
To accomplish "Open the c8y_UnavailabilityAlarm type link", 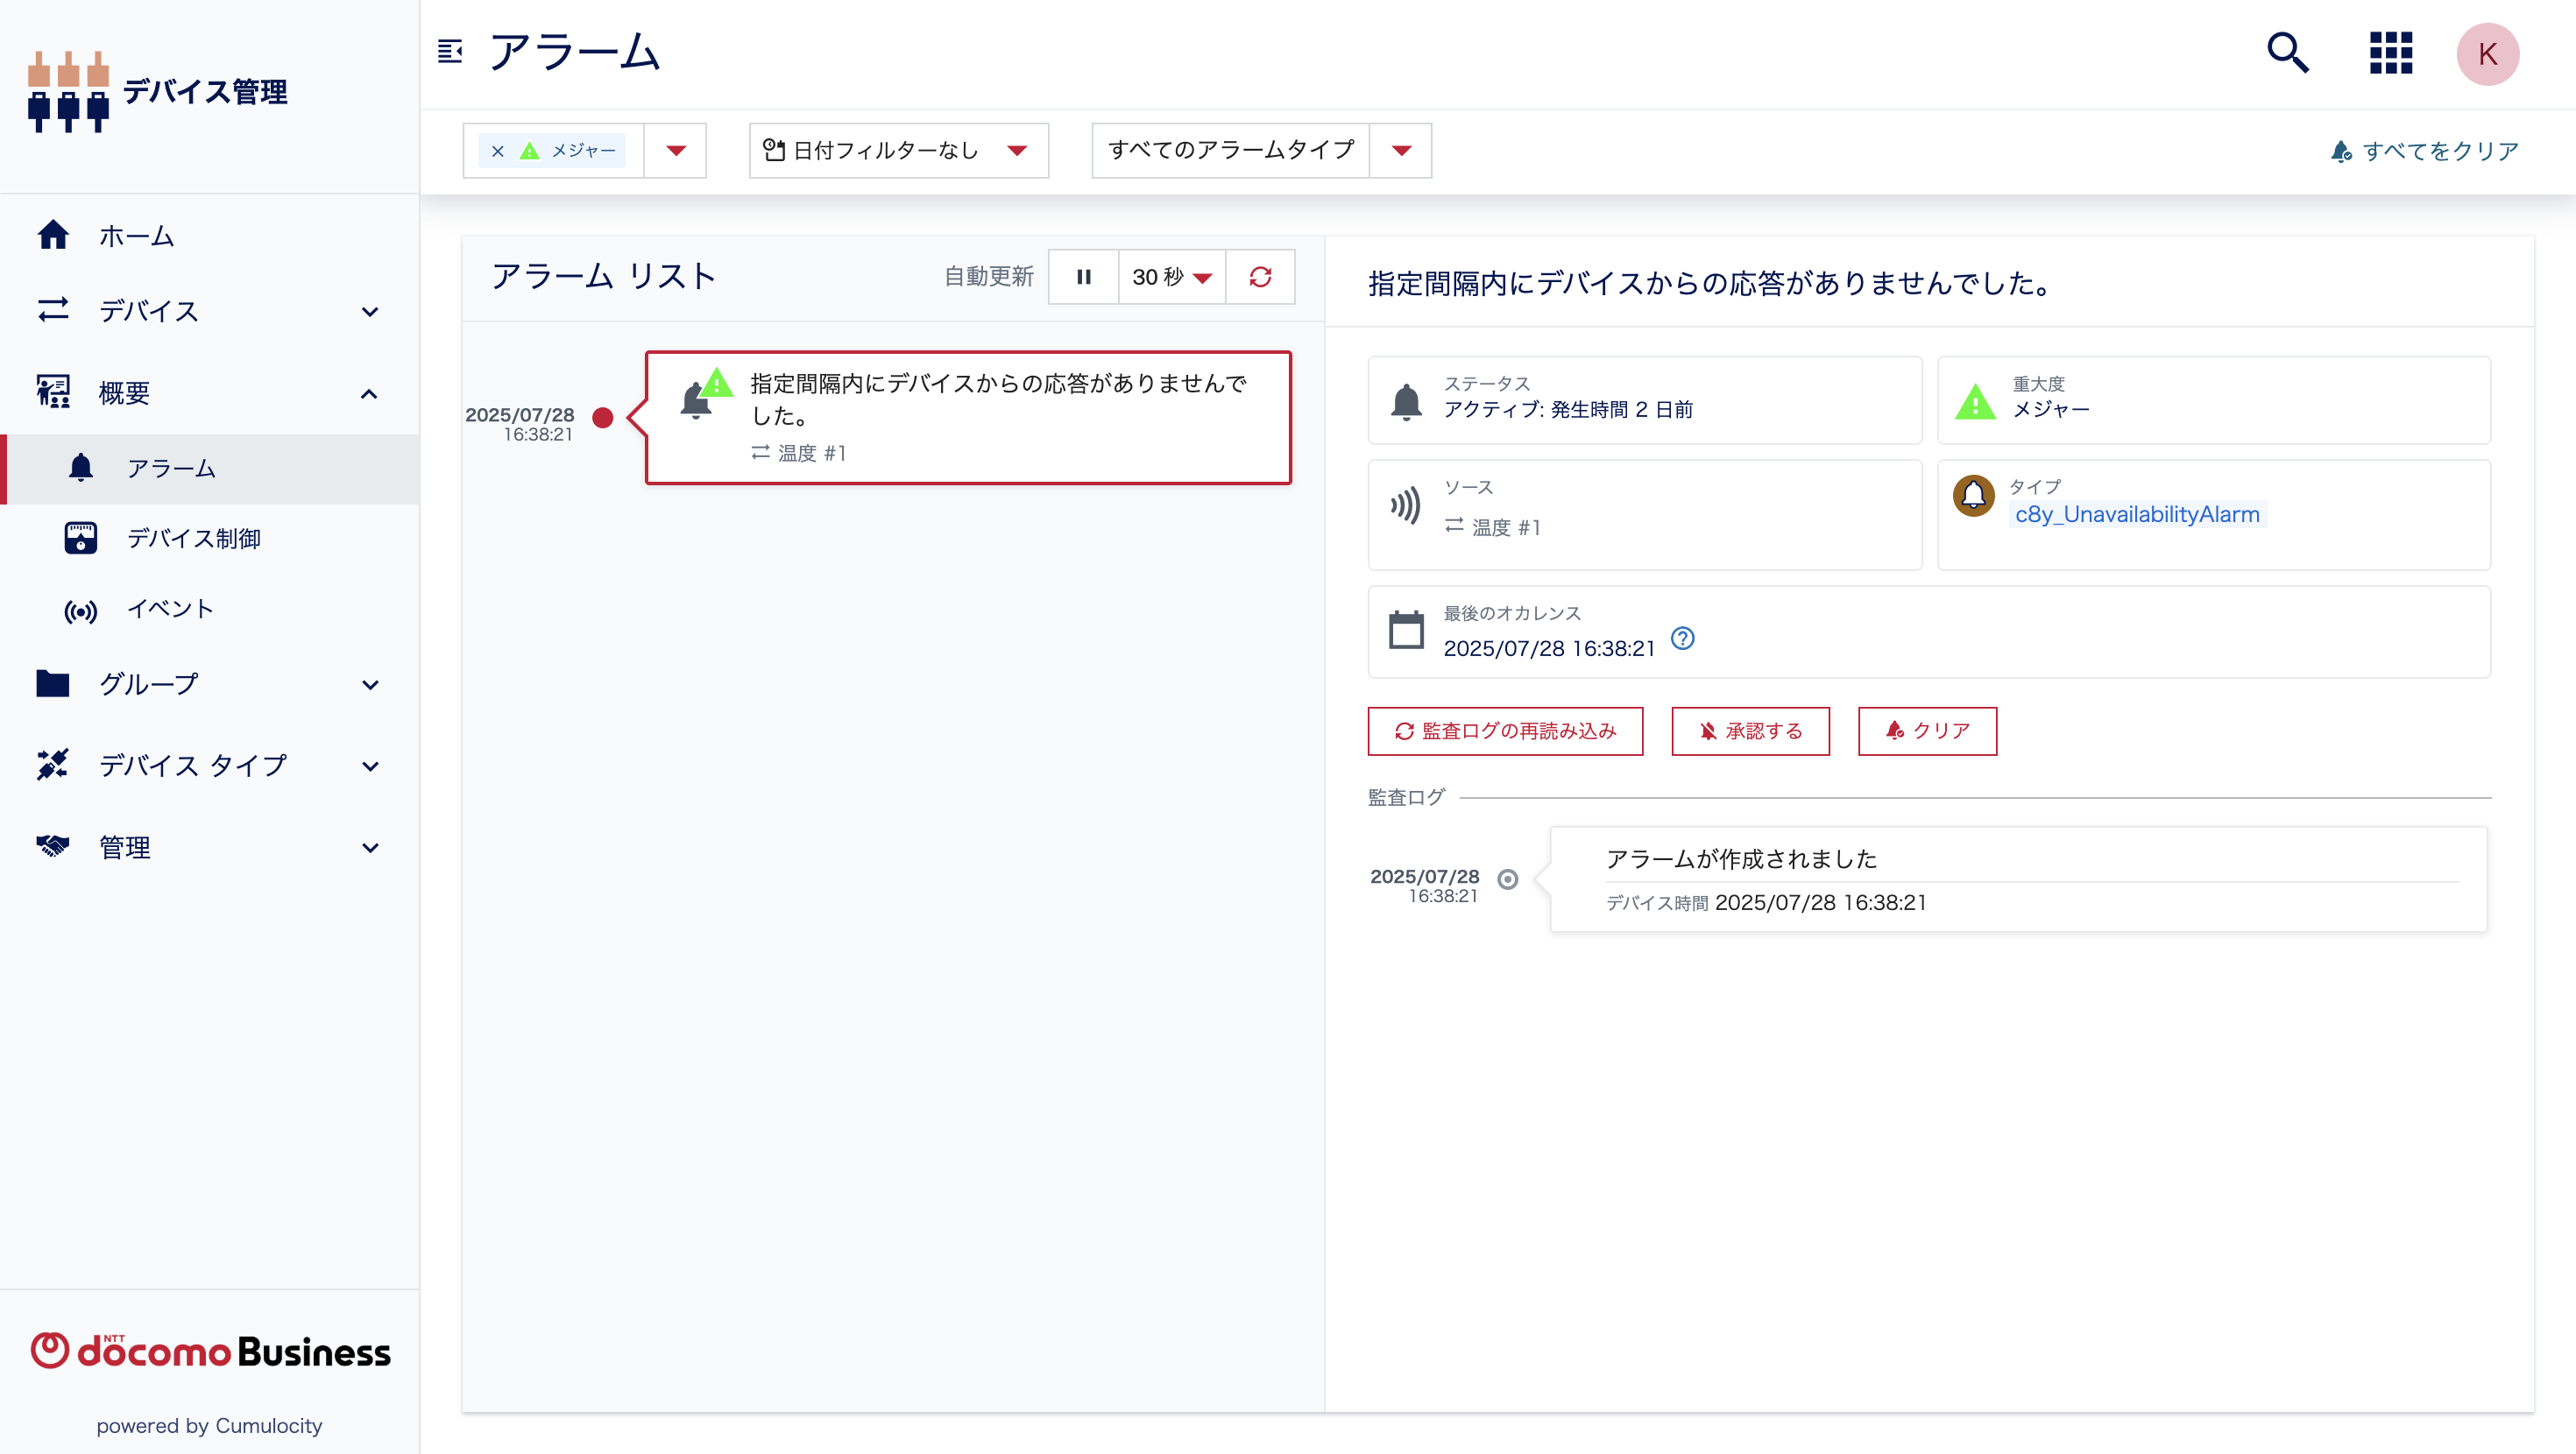I will tap(2137, 514).
